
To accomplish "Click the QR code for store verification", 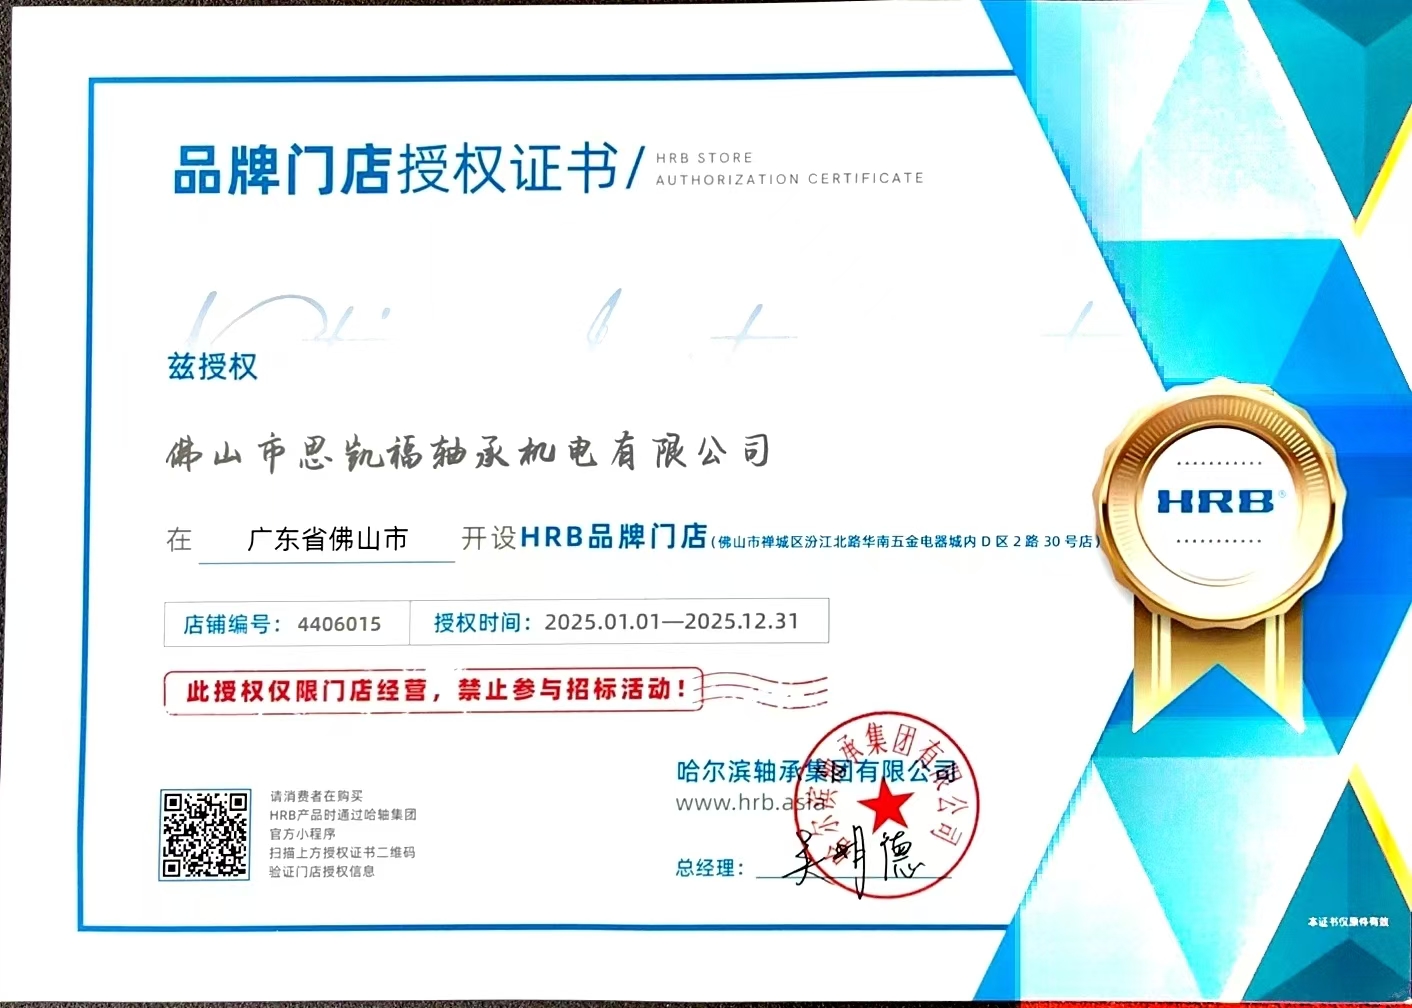I will [205, 834].
